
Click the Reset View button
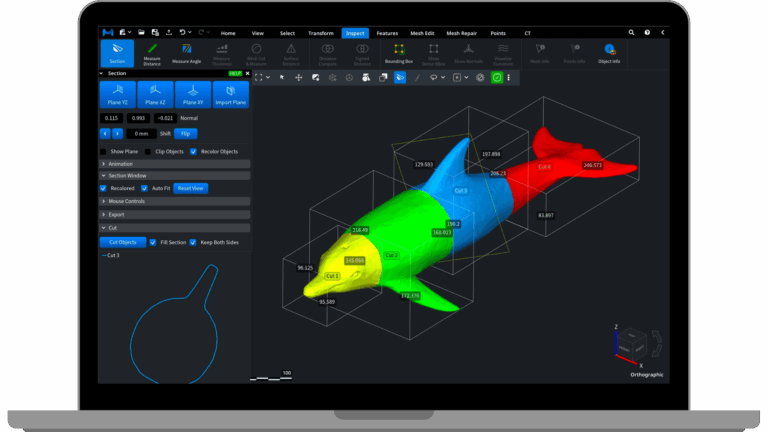pos(191,188)
